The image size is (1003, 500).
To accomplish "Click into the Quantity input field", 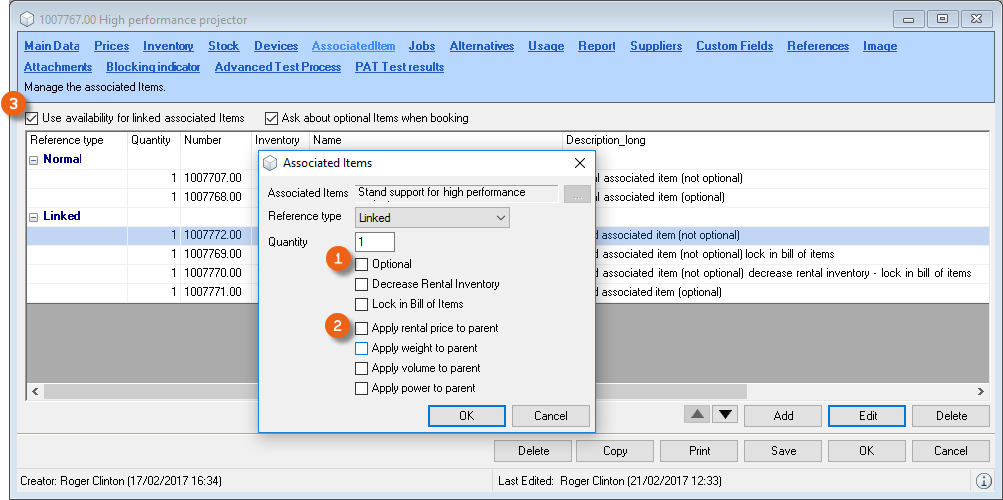I will click(375, 242).
